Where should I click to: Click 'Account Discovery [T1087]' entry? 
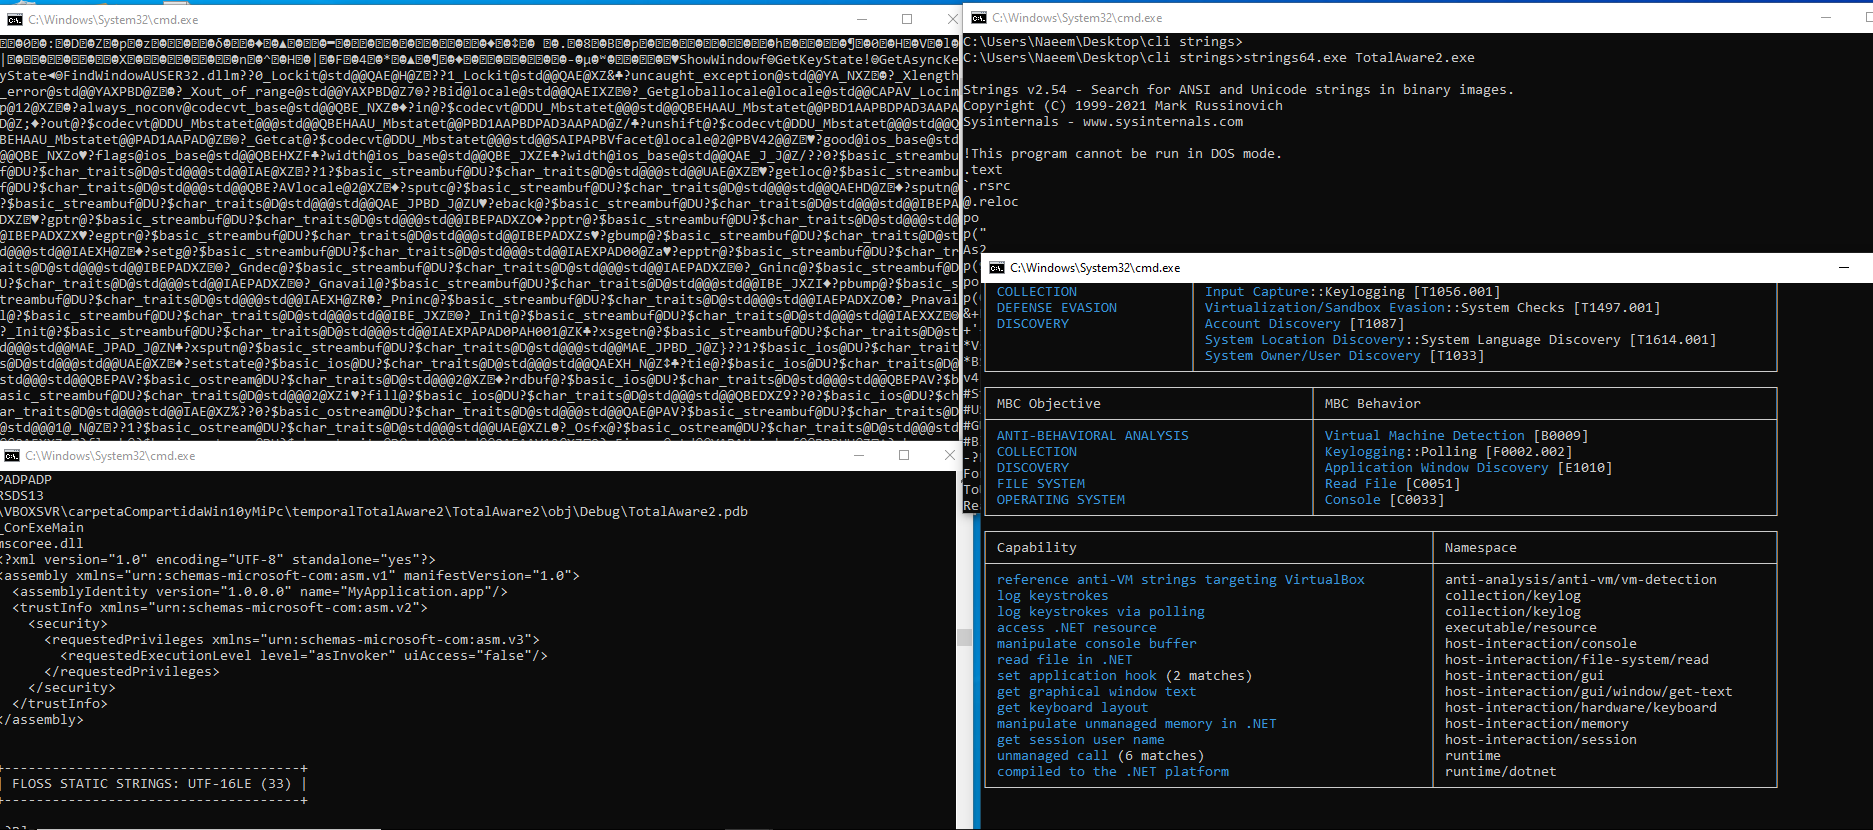(1305, 324)
